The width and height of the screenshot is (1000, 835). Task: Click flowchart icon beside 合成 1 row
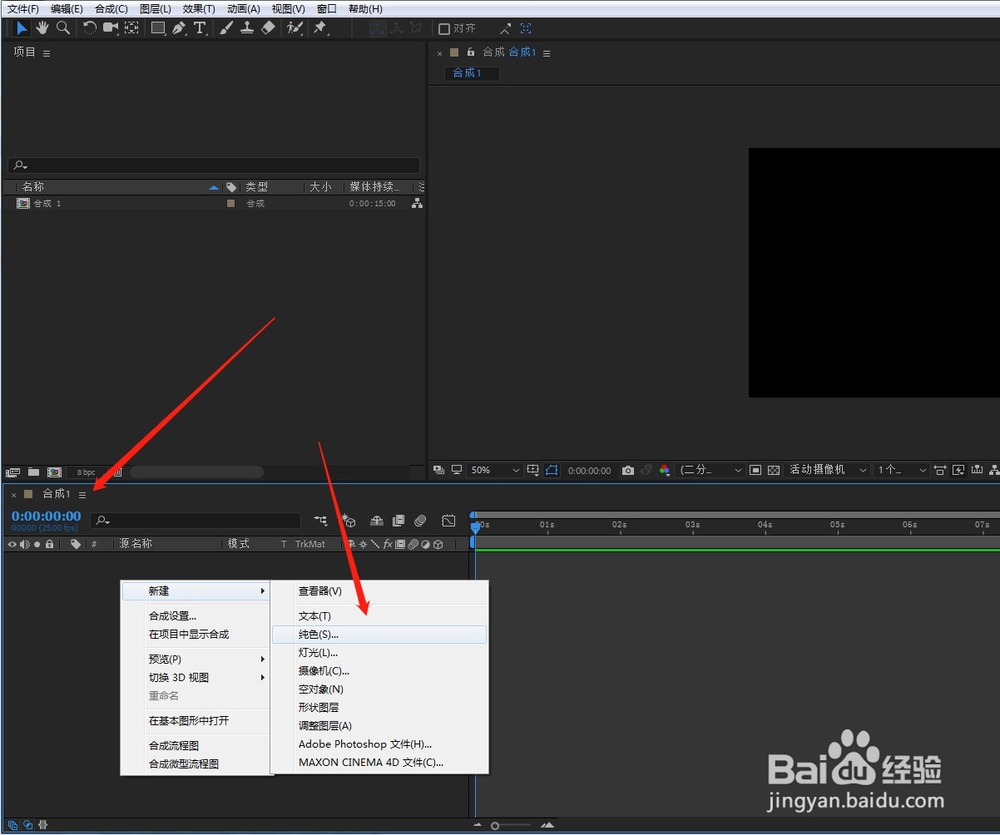click(x=417, y=203)
